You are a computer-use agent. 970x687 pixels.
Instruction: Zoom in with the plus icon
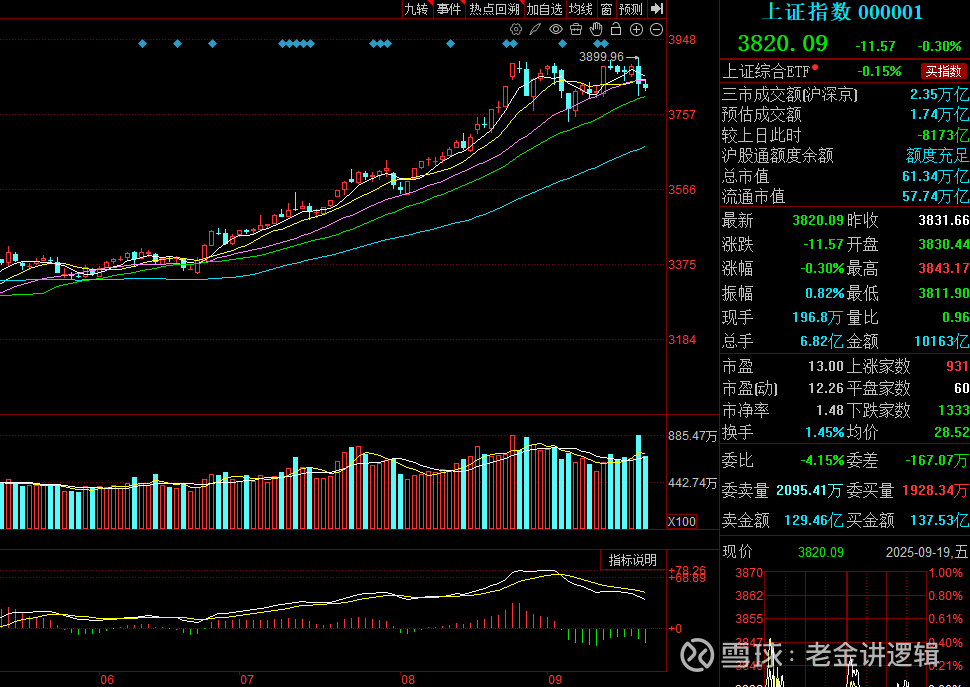pyautogui.click(x=636, y=29)
